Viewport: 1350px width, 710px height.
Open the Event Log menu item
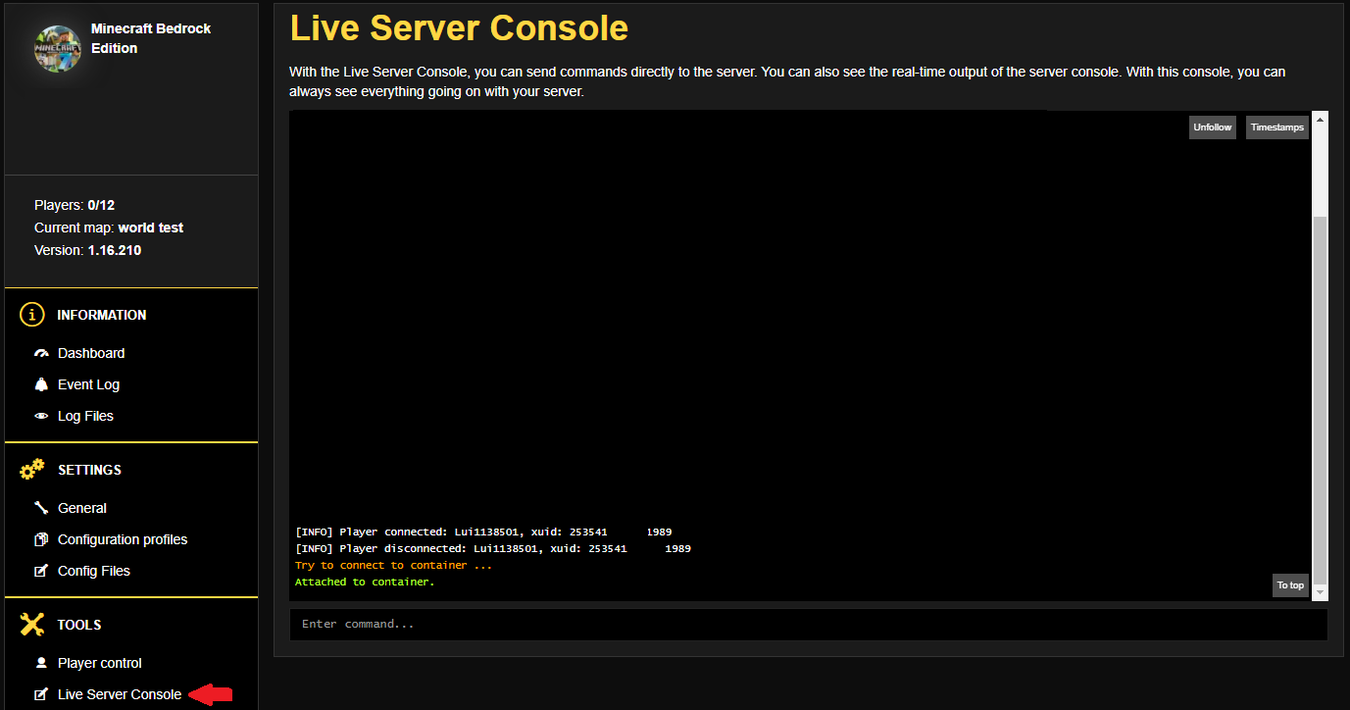88,384
